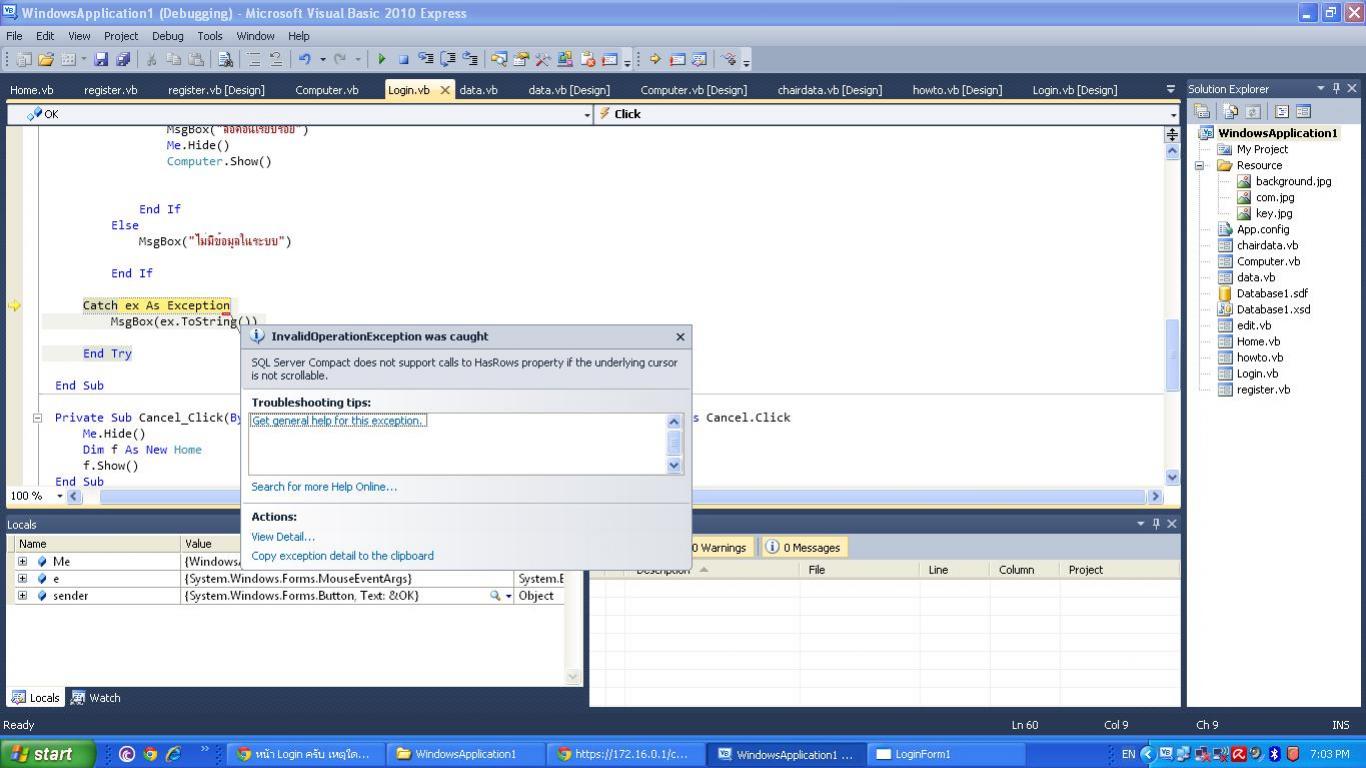Viewport: 1366px width, 768px height.
Task: Stop debugging with the square icon
Action: (404, 59)
